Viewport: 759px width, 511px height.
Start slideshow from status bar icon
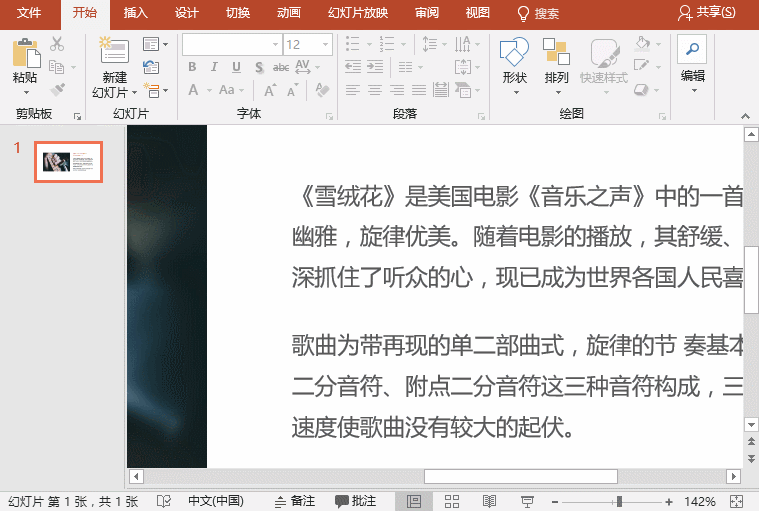(527, 501)
